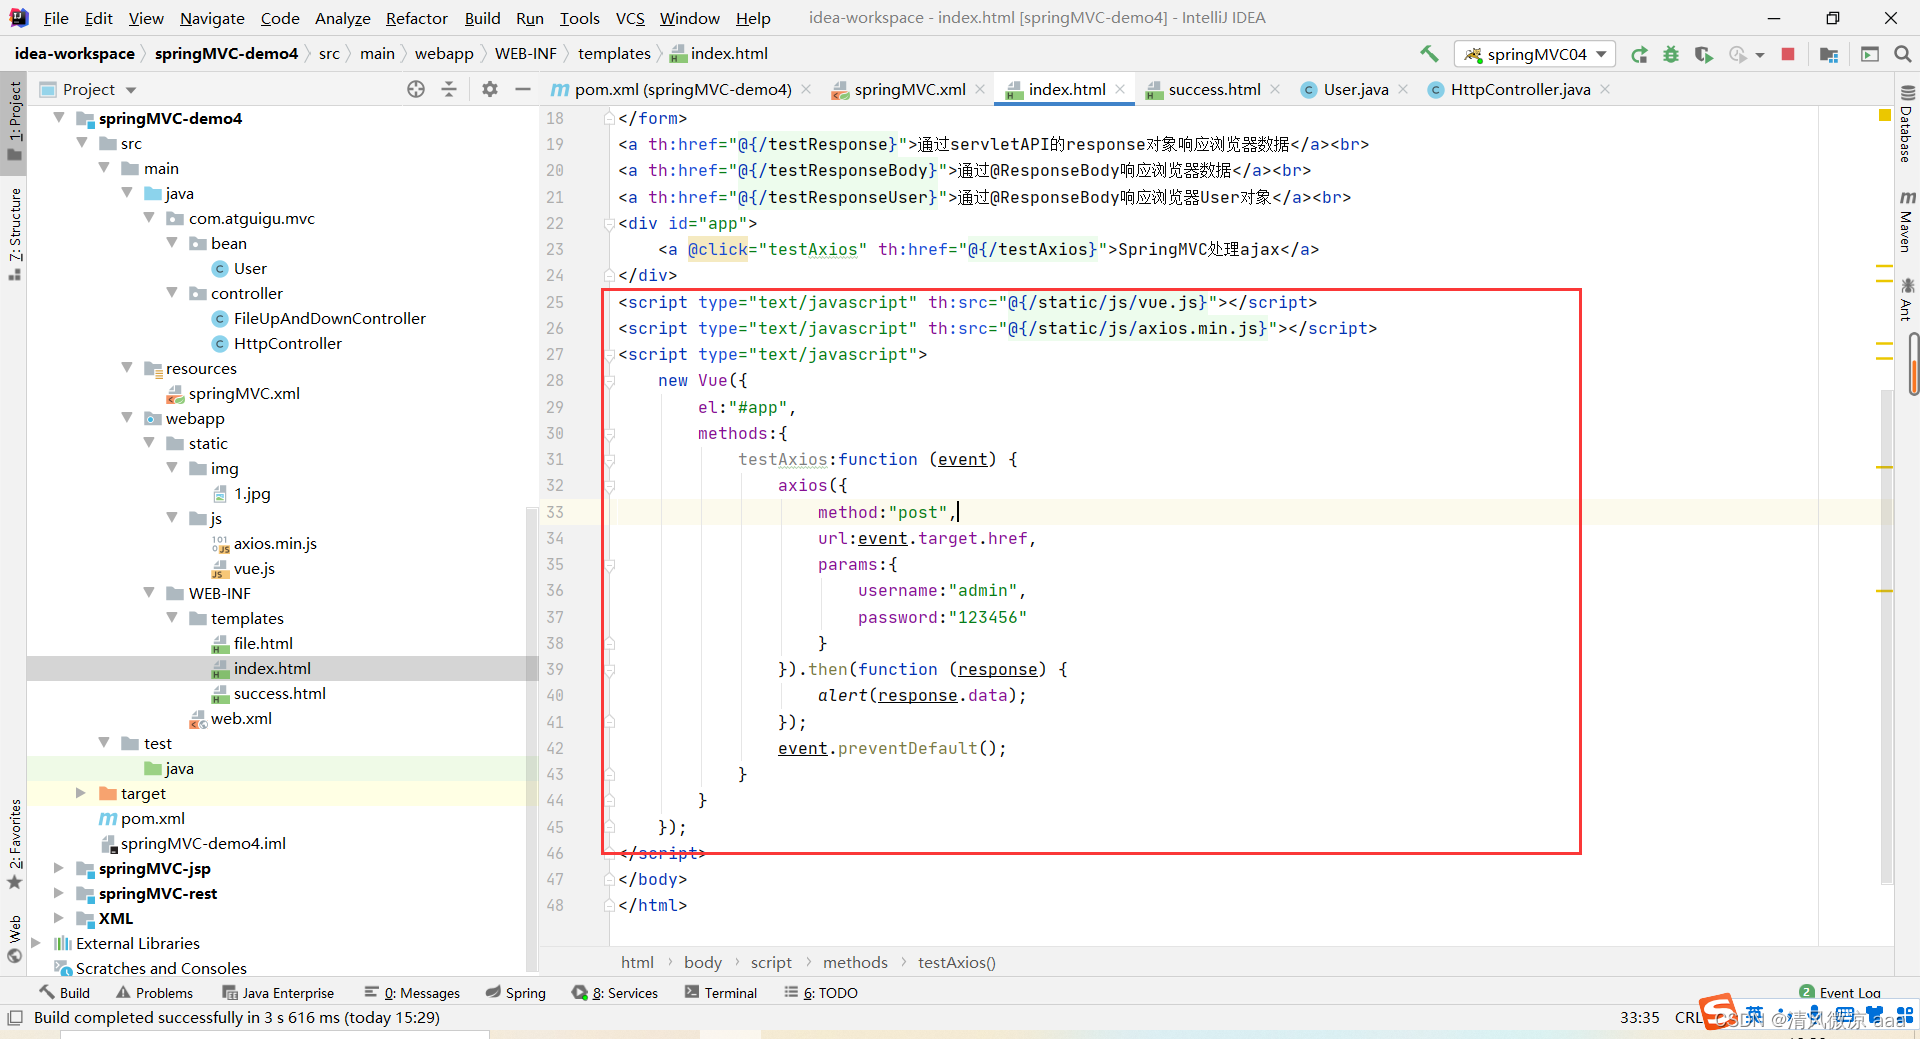This screenshot has height=1039, width=1920.
Task: Expand the target folder
Action: (81, 793)
